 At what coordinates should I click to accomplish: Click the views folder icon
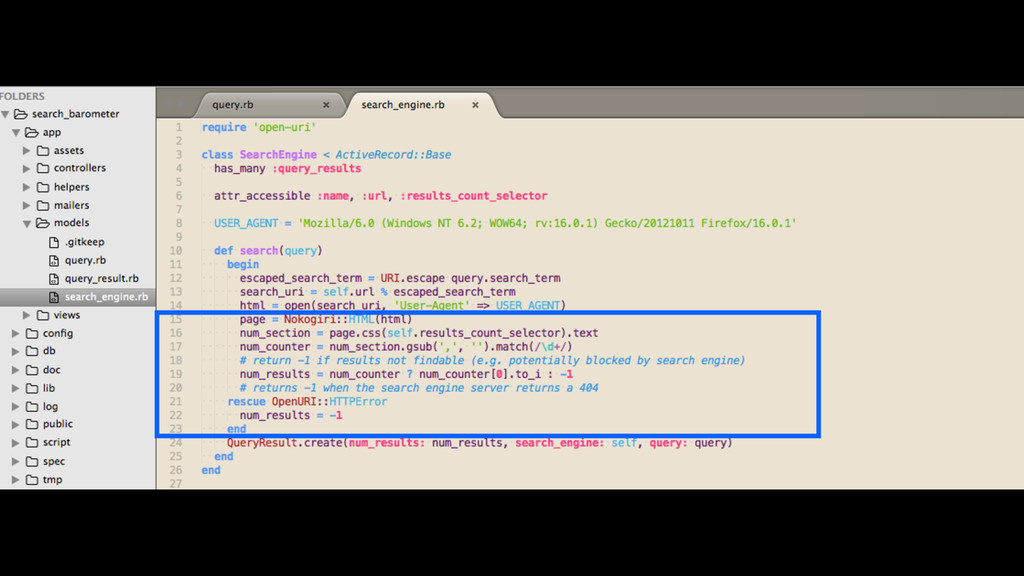(x=43, y=315)
